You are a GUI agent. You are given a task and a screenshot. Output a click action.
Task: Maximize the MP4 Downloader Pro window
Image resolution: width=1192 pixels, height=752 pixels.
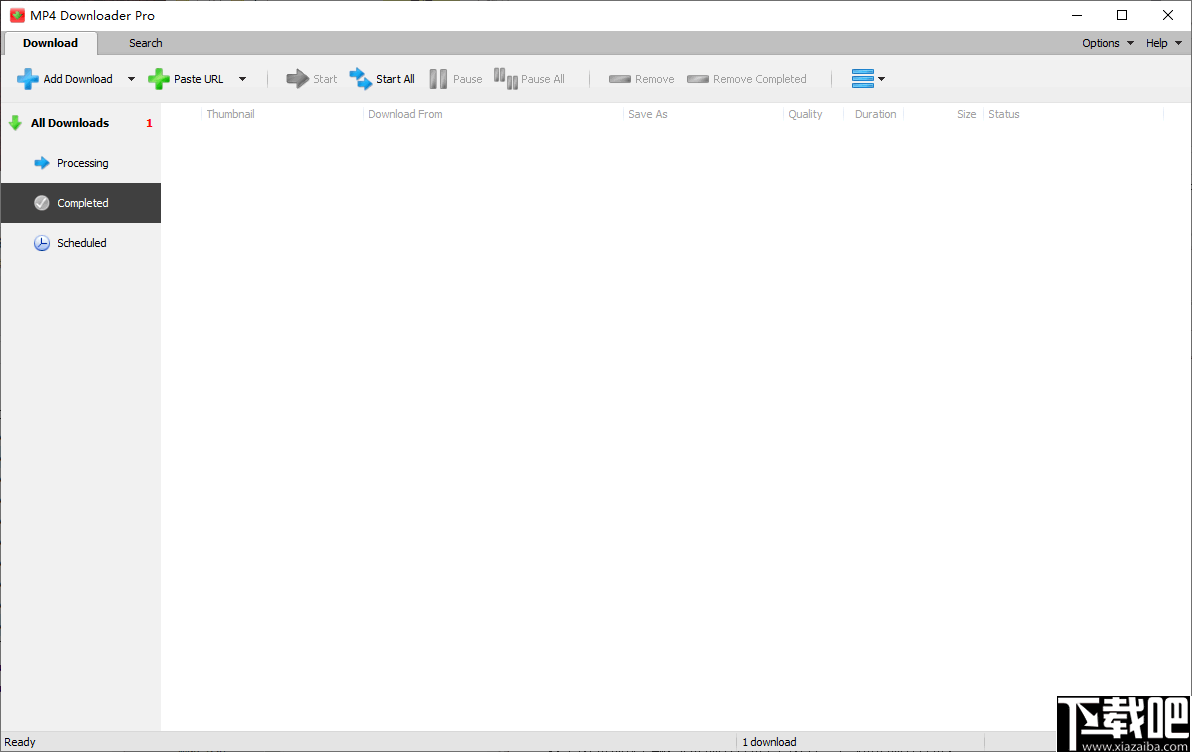(x=1122, y=15)
